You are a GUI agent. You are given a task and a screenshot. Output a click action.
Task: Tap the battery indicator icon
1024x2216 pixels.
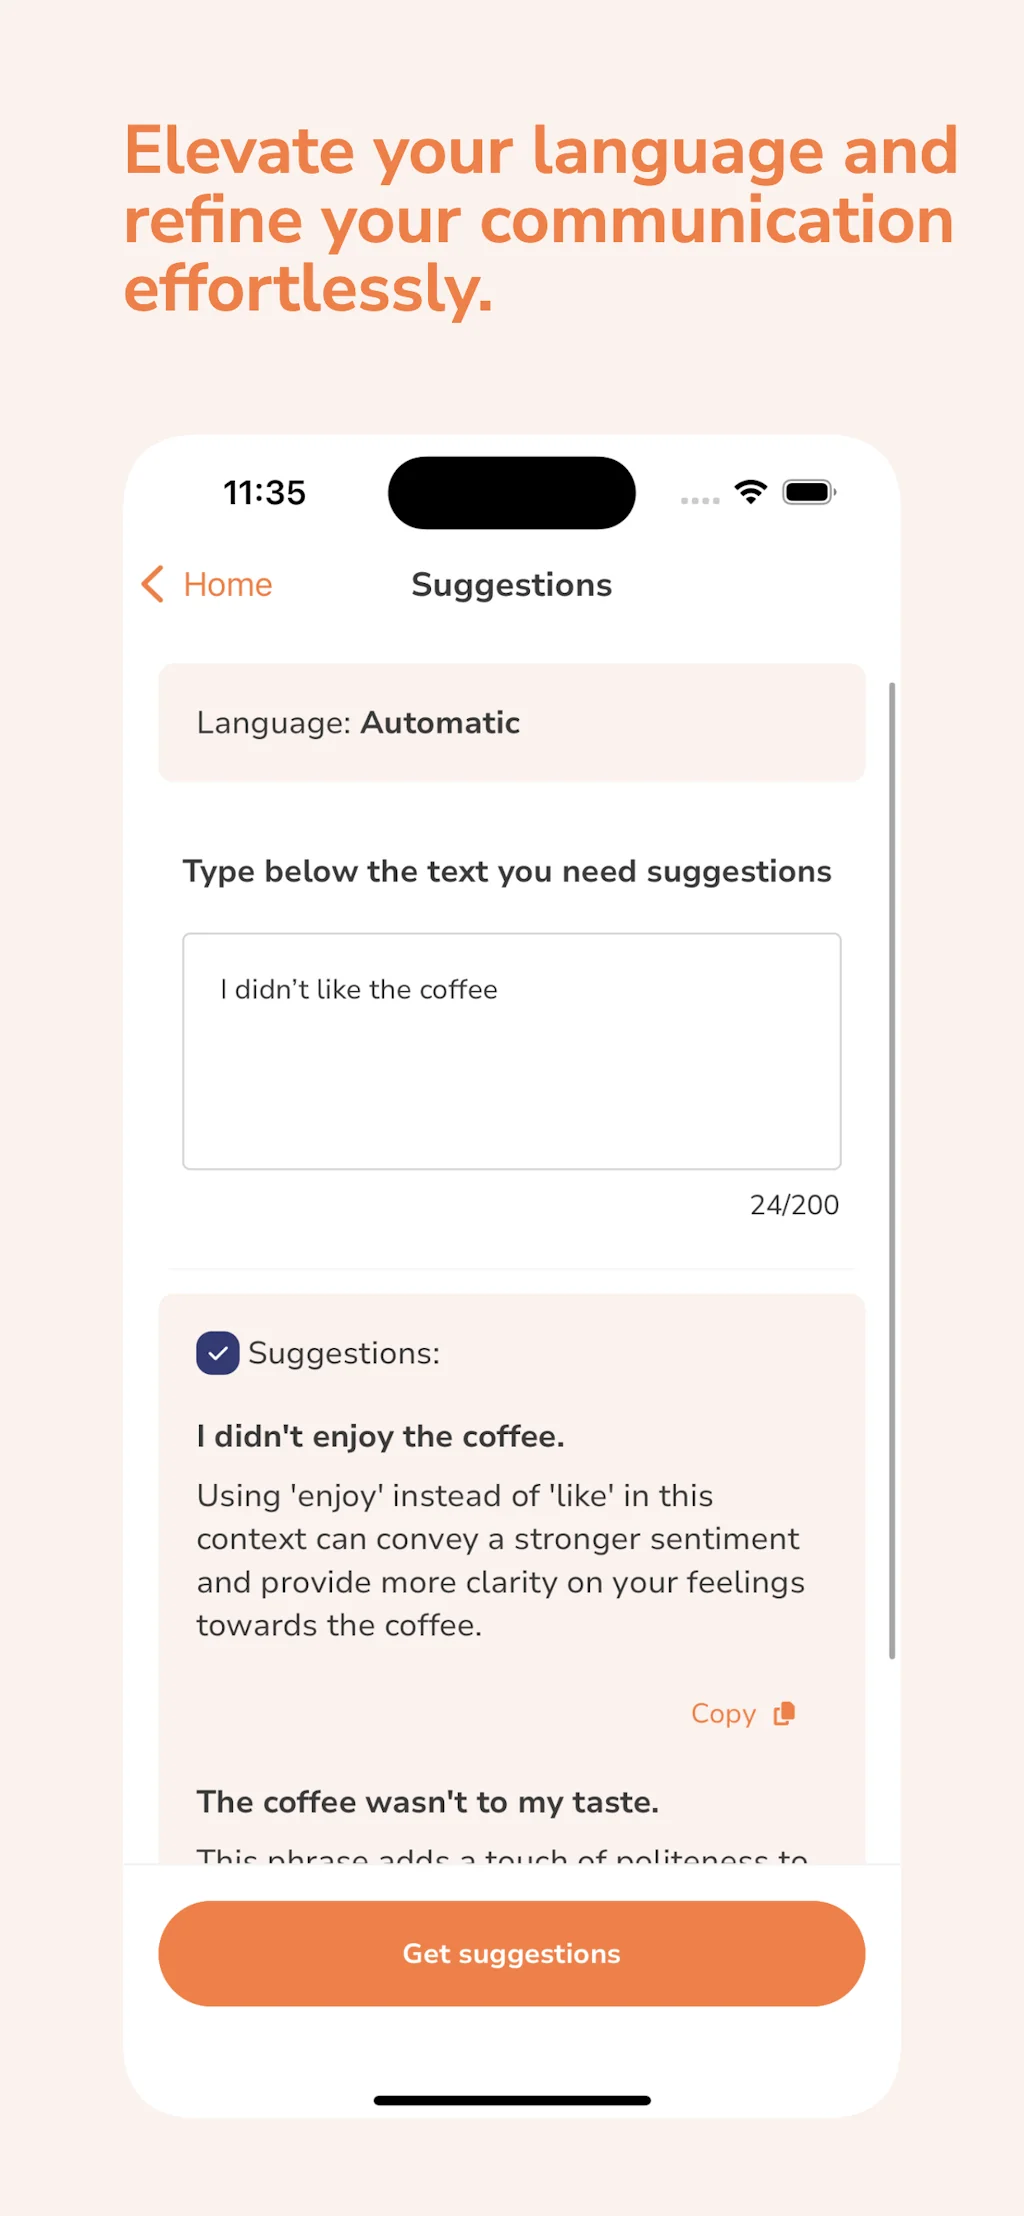(809, 491)
